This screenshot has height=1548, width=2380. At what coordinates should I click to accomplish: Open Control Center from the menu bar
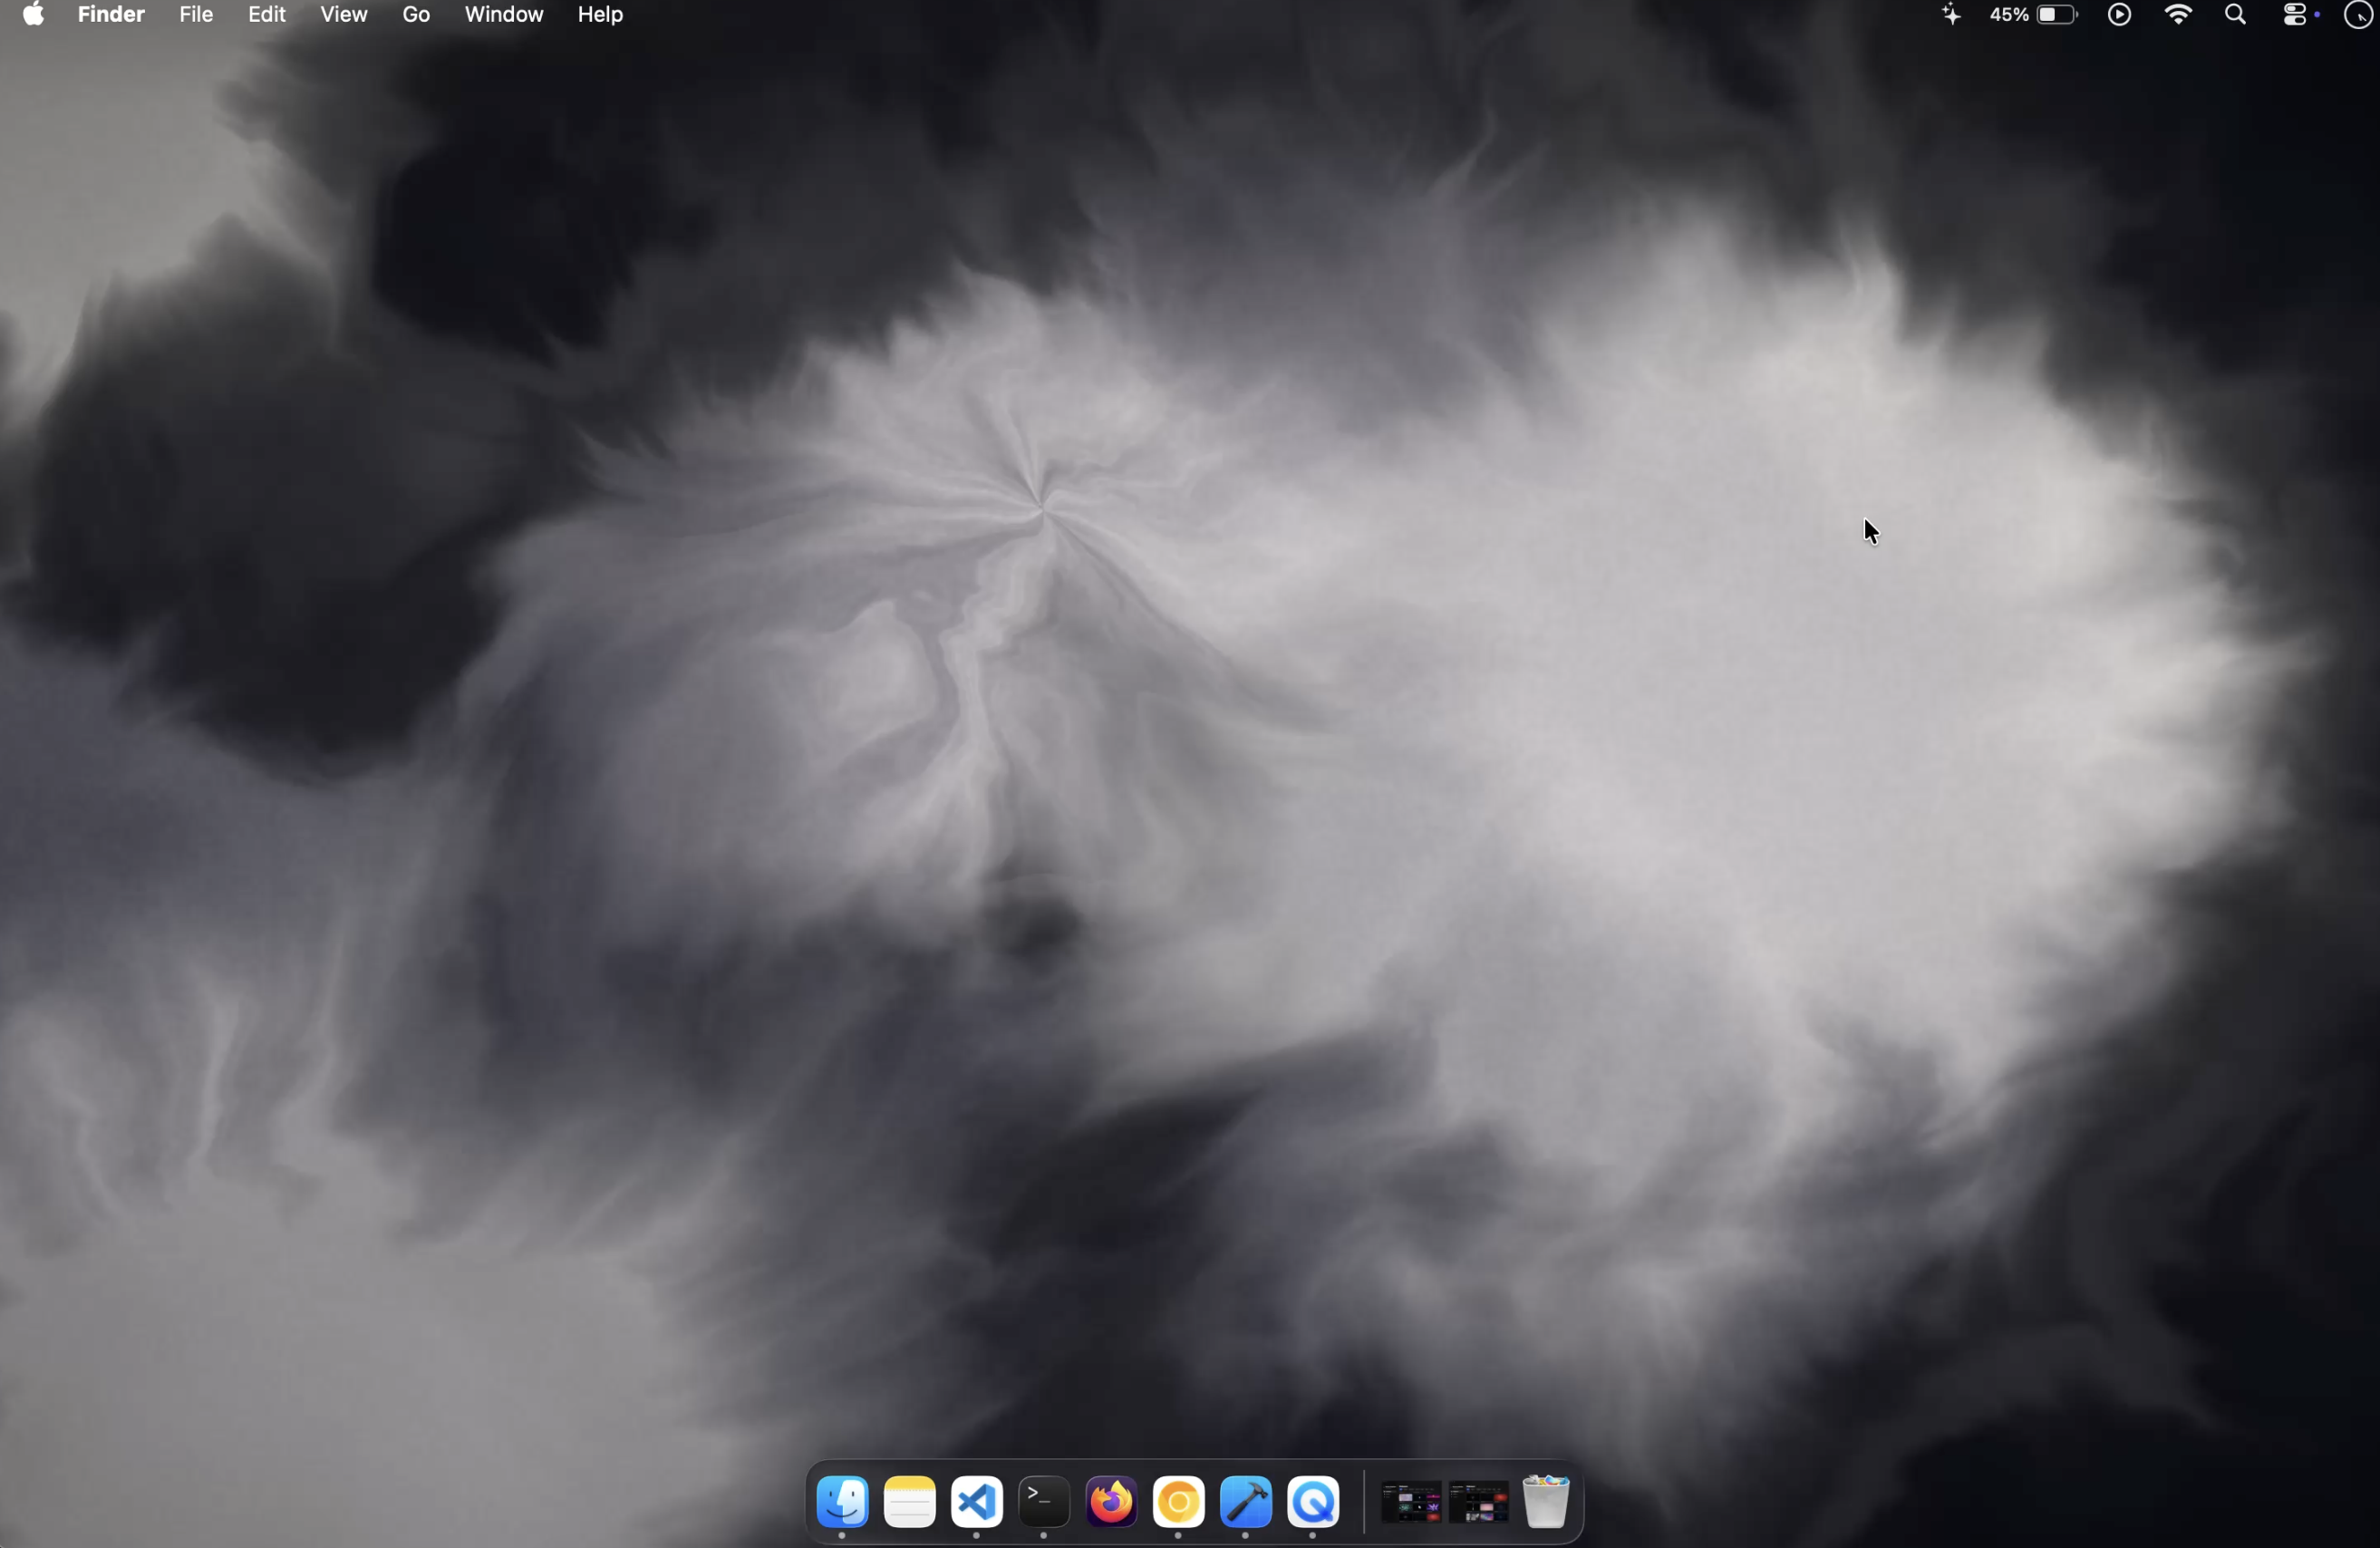pos(2293,15)
